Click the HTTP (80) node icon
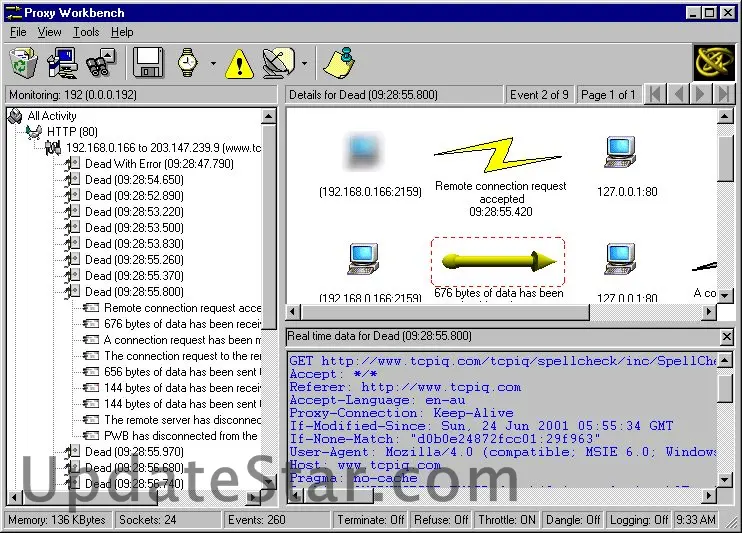Viewport: 742px width, 533px height. tap(34, 132)
